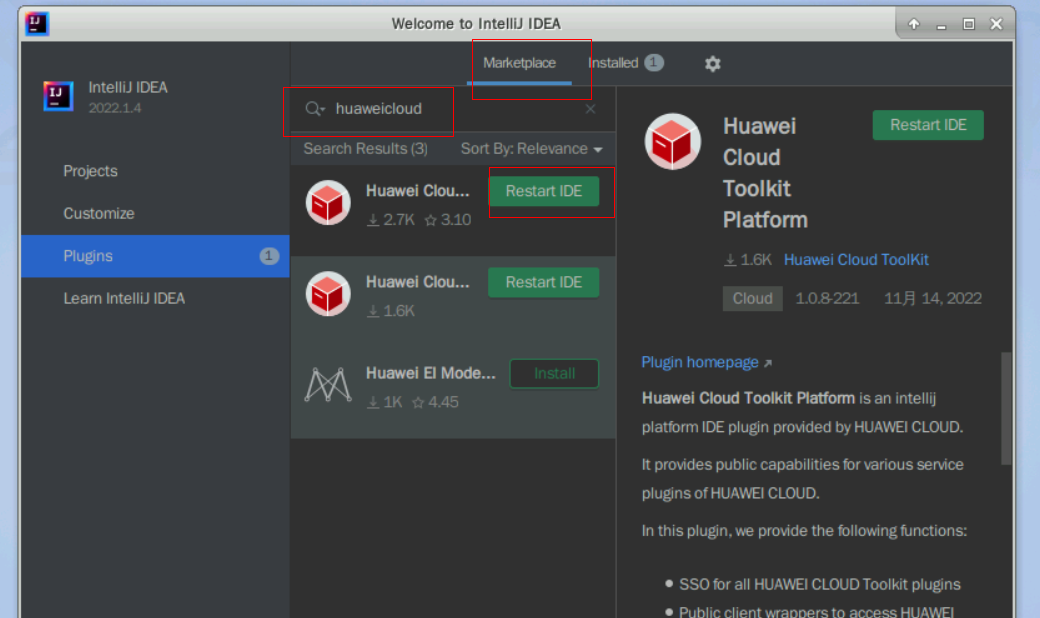The image size is (1040, 618).
Task: Open the Huawei Cloud ToolKit vendor link
Action: click(856, 259)
